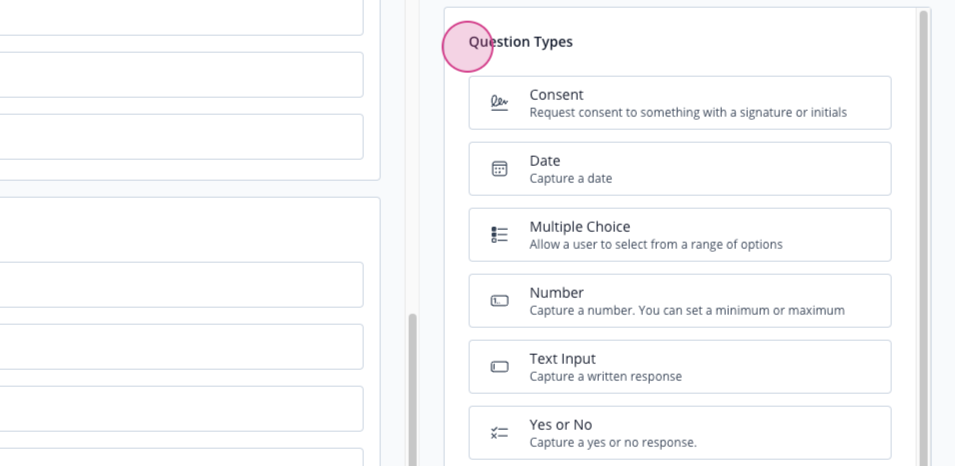Add a Multiple Choice question
This screenshot has width=955, height=466.
[x=680, y=235]
